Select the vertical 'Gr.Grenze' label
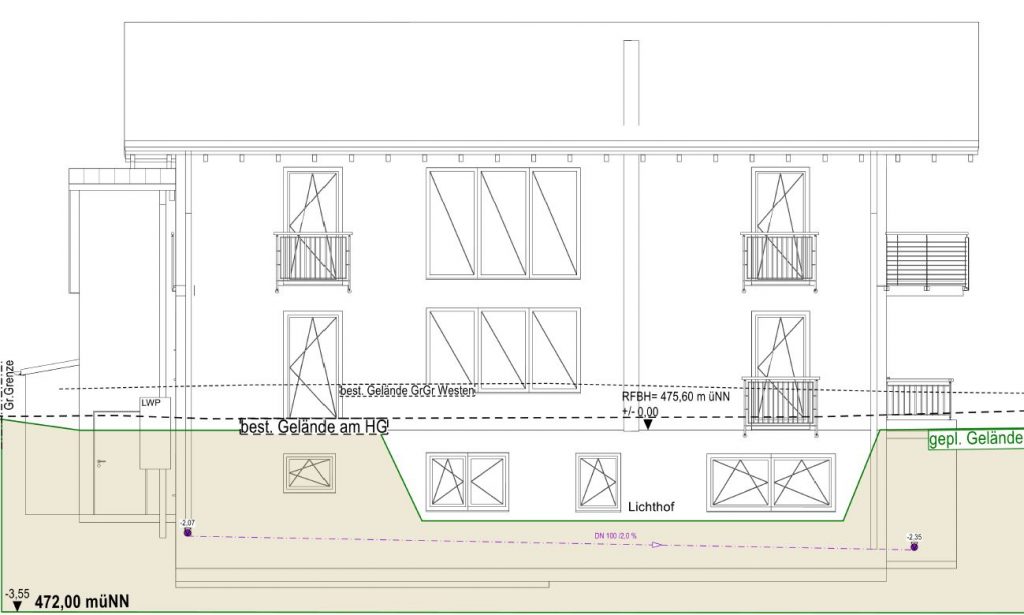Screen dimensions: 1024x615 [x=9, y=385]
